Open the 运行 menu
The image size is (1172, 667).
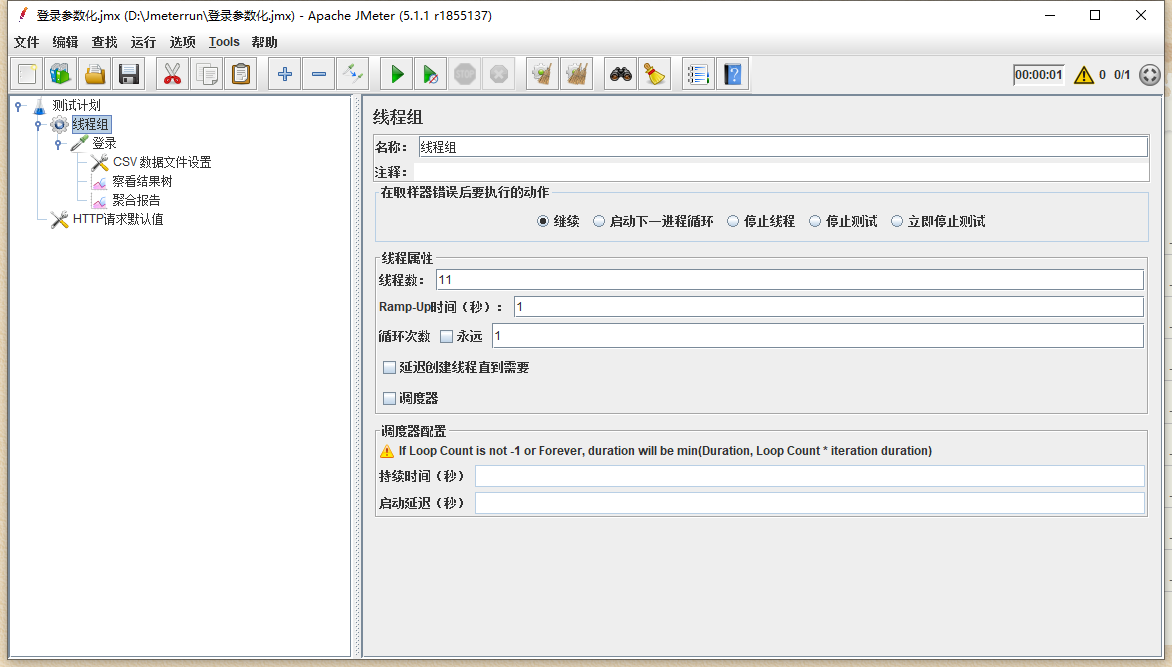[x=144, y=42]
